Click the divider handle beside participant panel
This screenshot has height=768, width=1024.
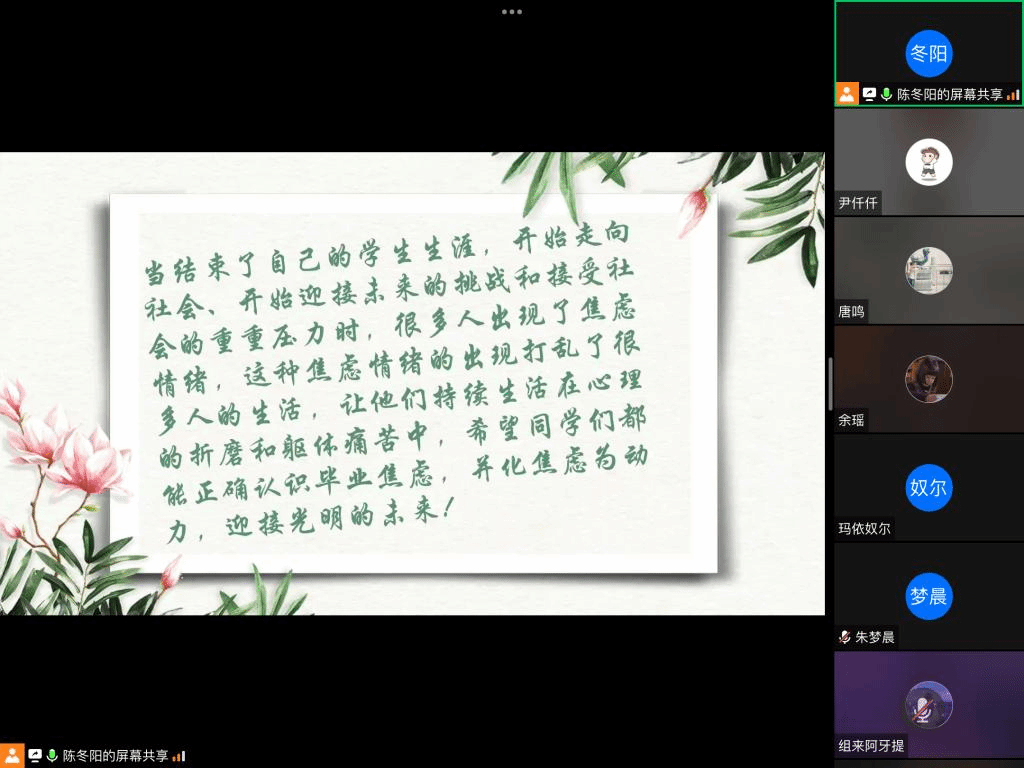[830, 384]
